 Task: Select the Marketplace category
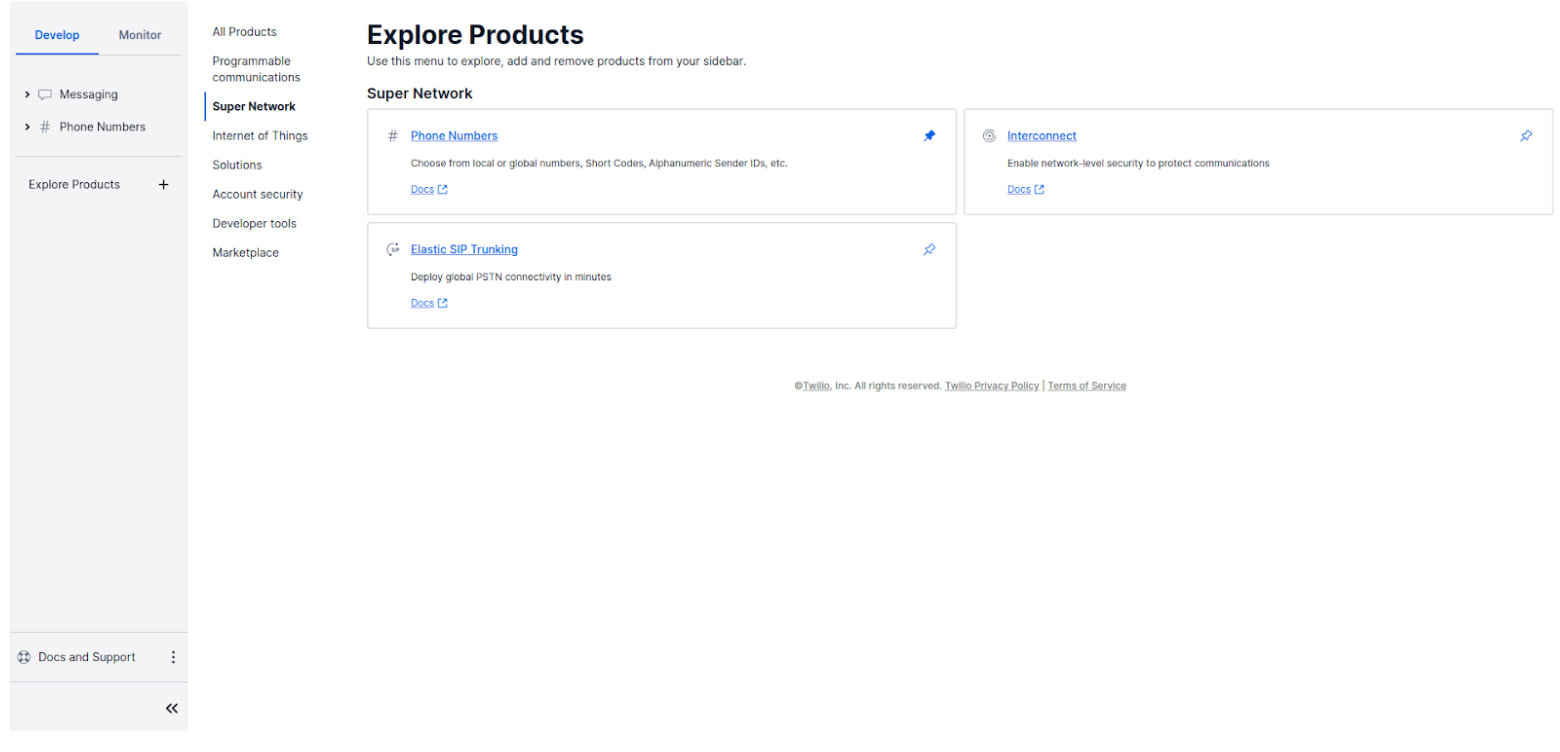245,253
